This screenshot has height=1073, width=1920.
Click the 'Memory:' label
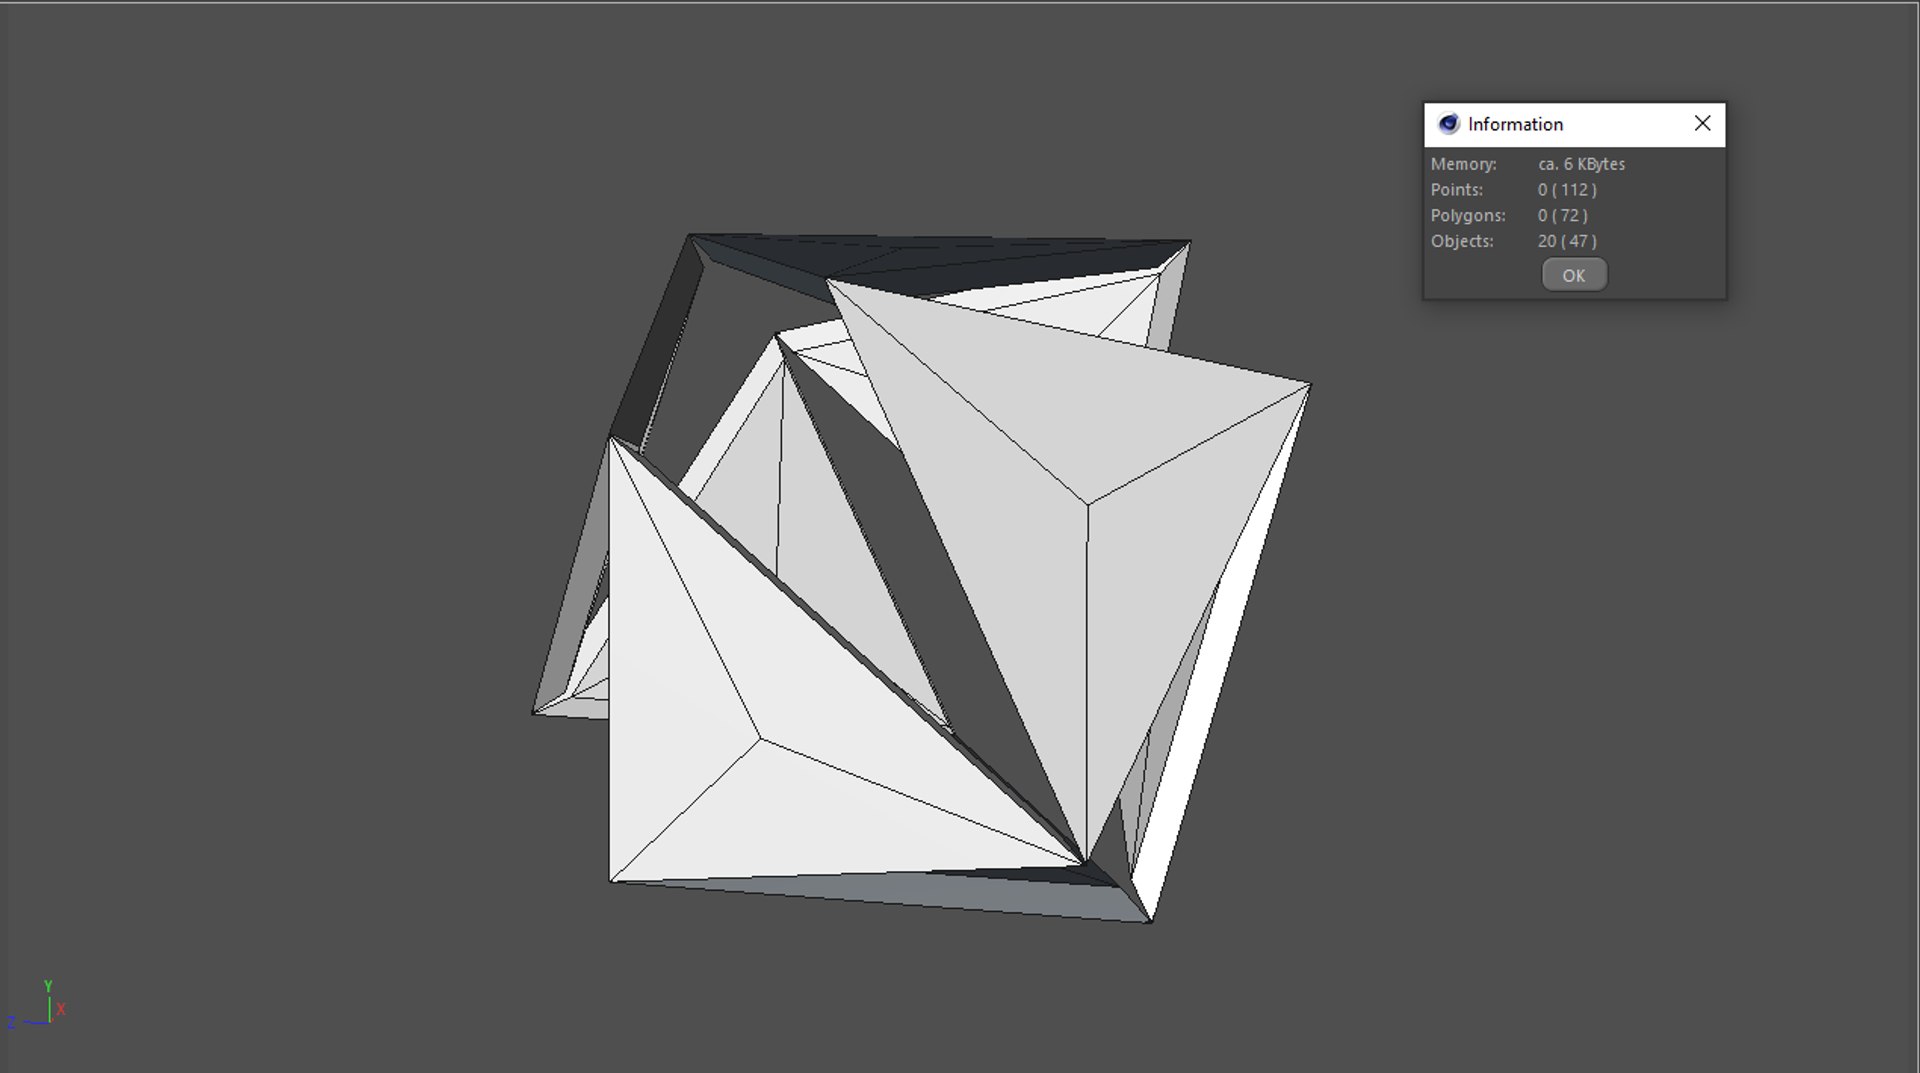[x=1463, y=164]
